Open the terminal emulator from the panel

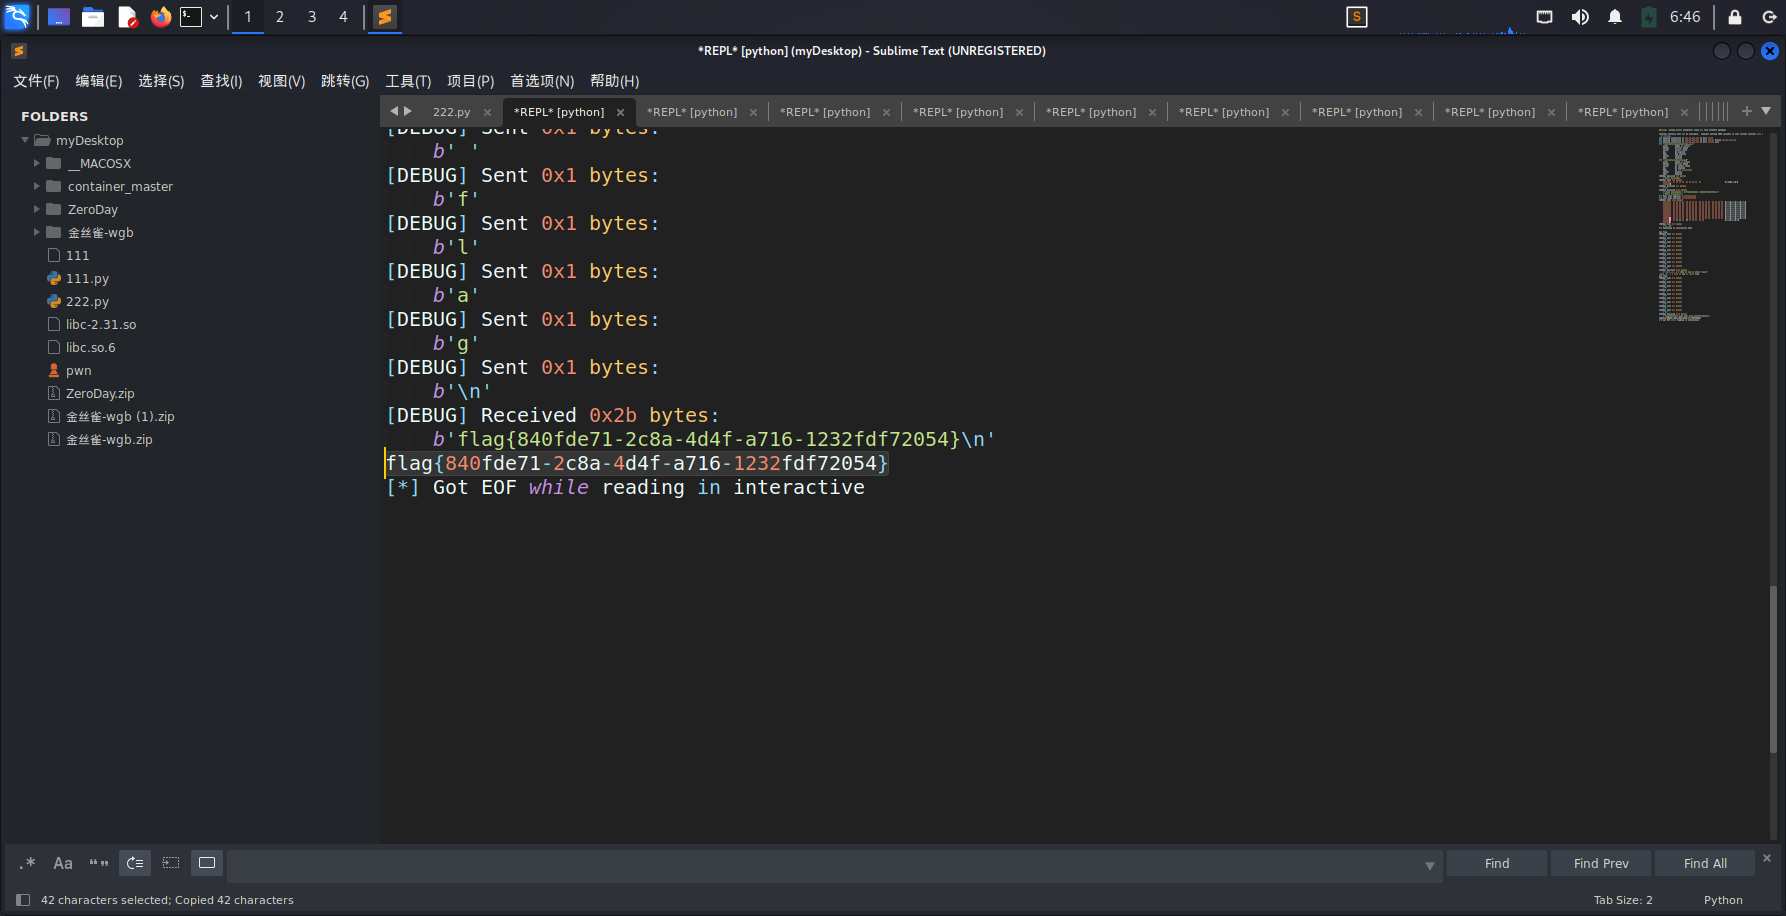pyautogui.click(x=191, y=17)
